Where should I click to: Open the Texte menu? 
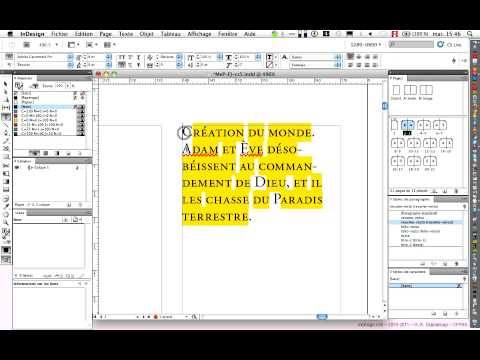click(x=126, y=34)
